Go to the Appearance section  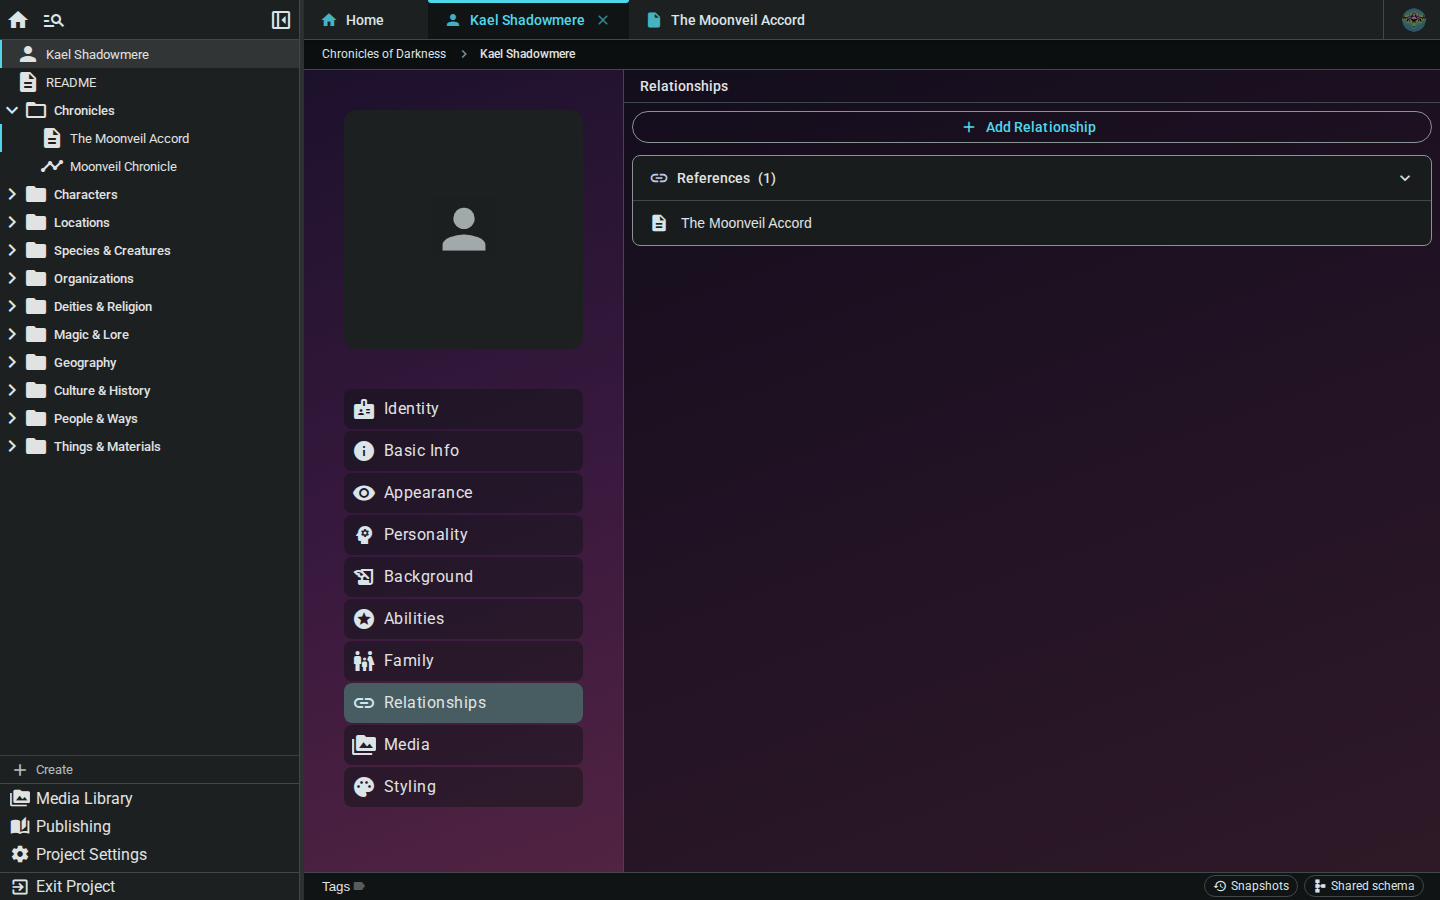pos(464,493)
